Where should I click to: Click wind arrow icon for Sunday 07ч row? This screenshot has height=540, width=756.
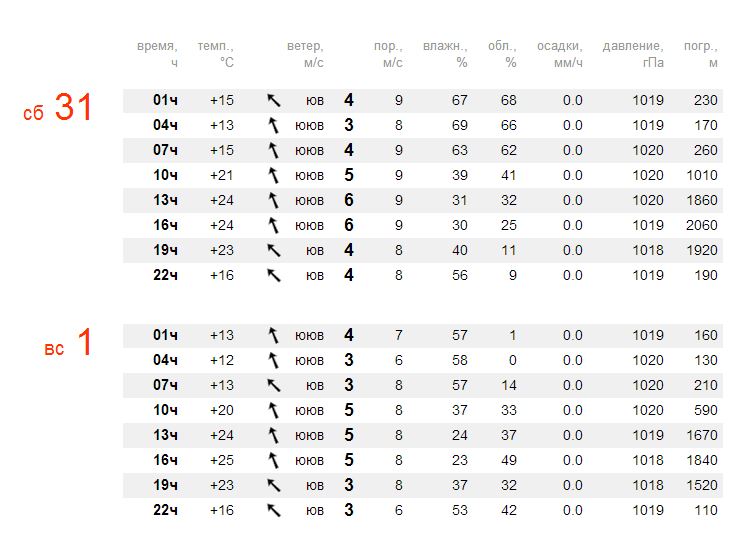274,385
